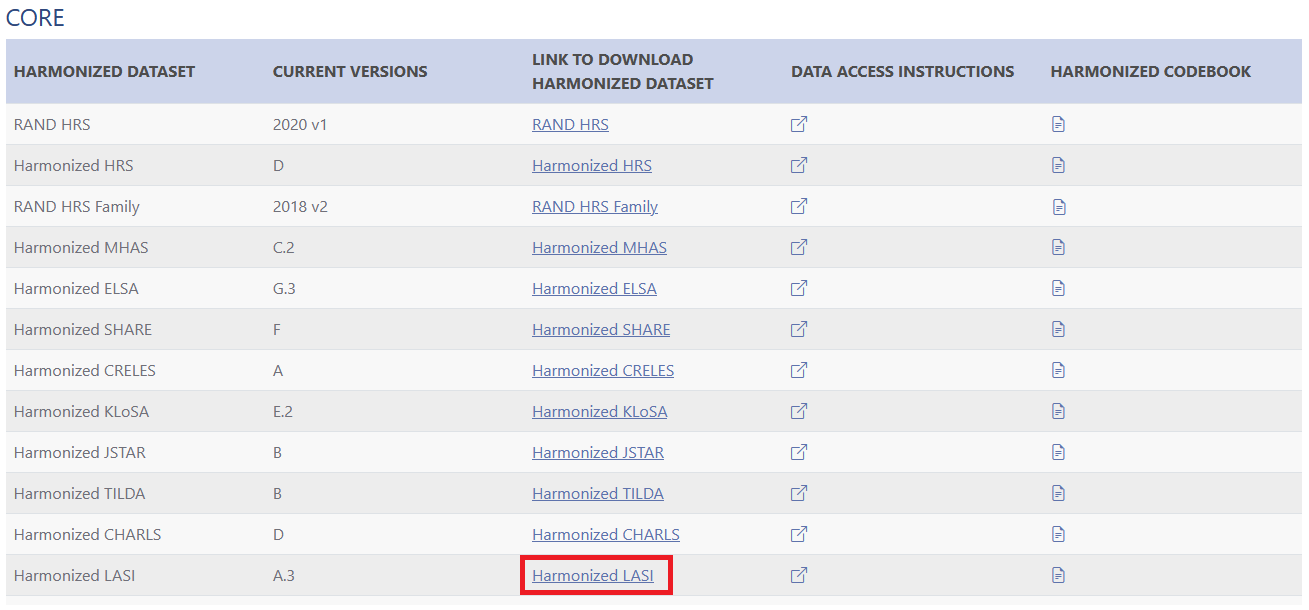1309x610 pixels.
Task: Click the Data Access Instructions column header
Action: pos(902,72)
